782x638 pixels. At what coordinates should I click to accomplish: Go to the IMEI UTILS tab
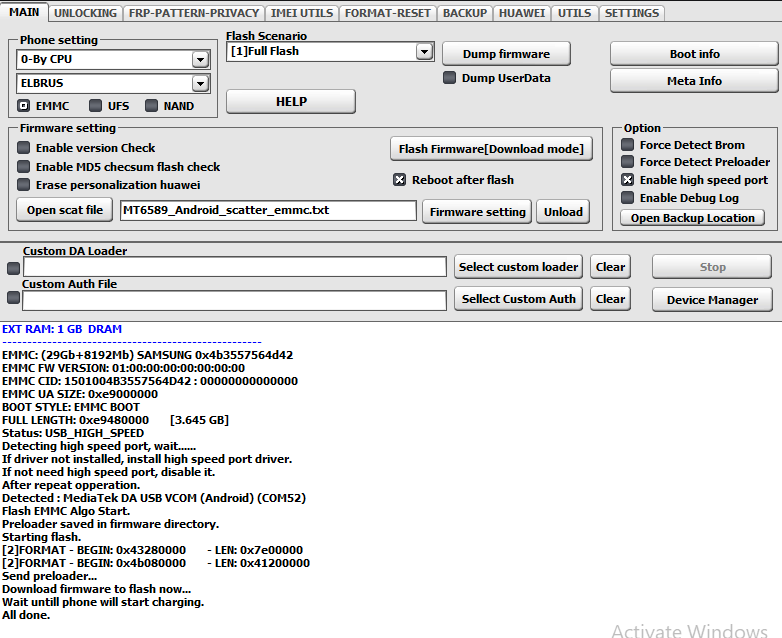click(302, 13)
